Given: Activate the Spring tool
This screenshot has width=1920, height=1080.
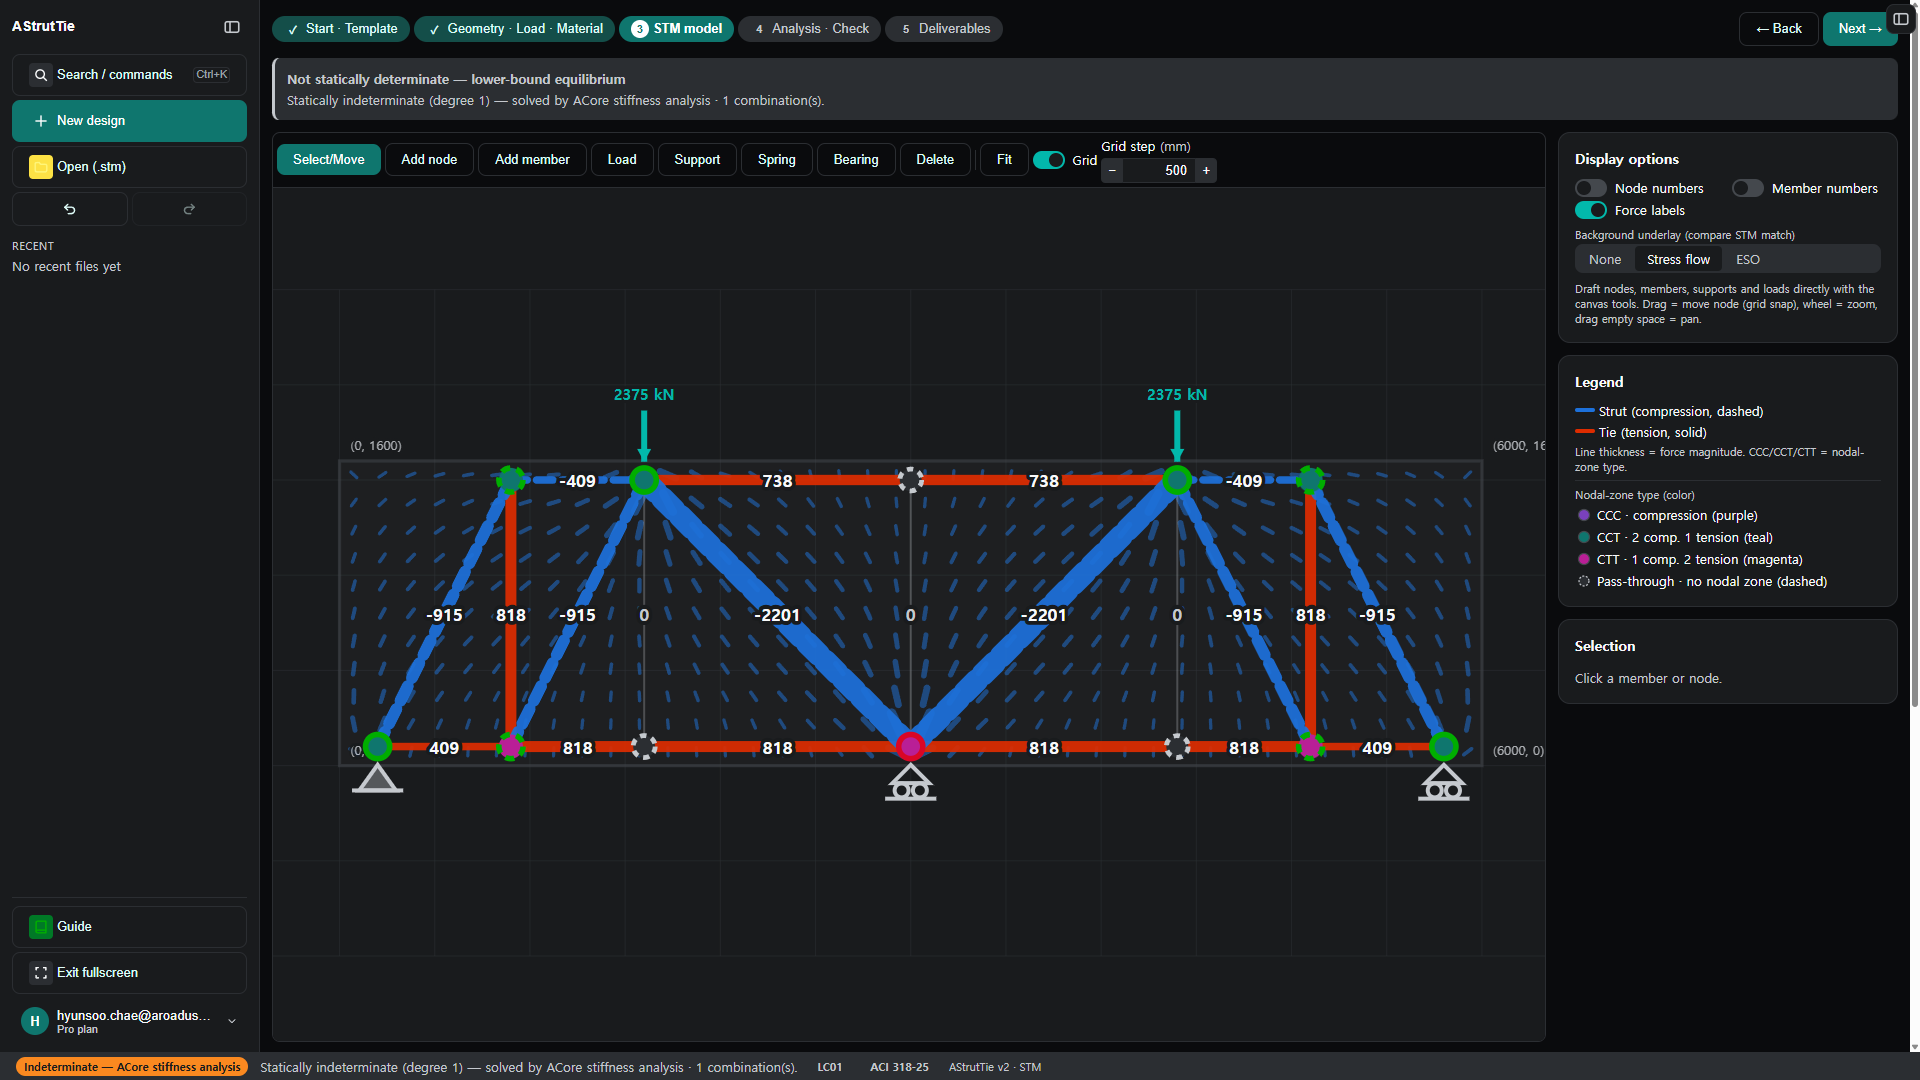Looking at the screenshot, I should (x=777, y=160).
